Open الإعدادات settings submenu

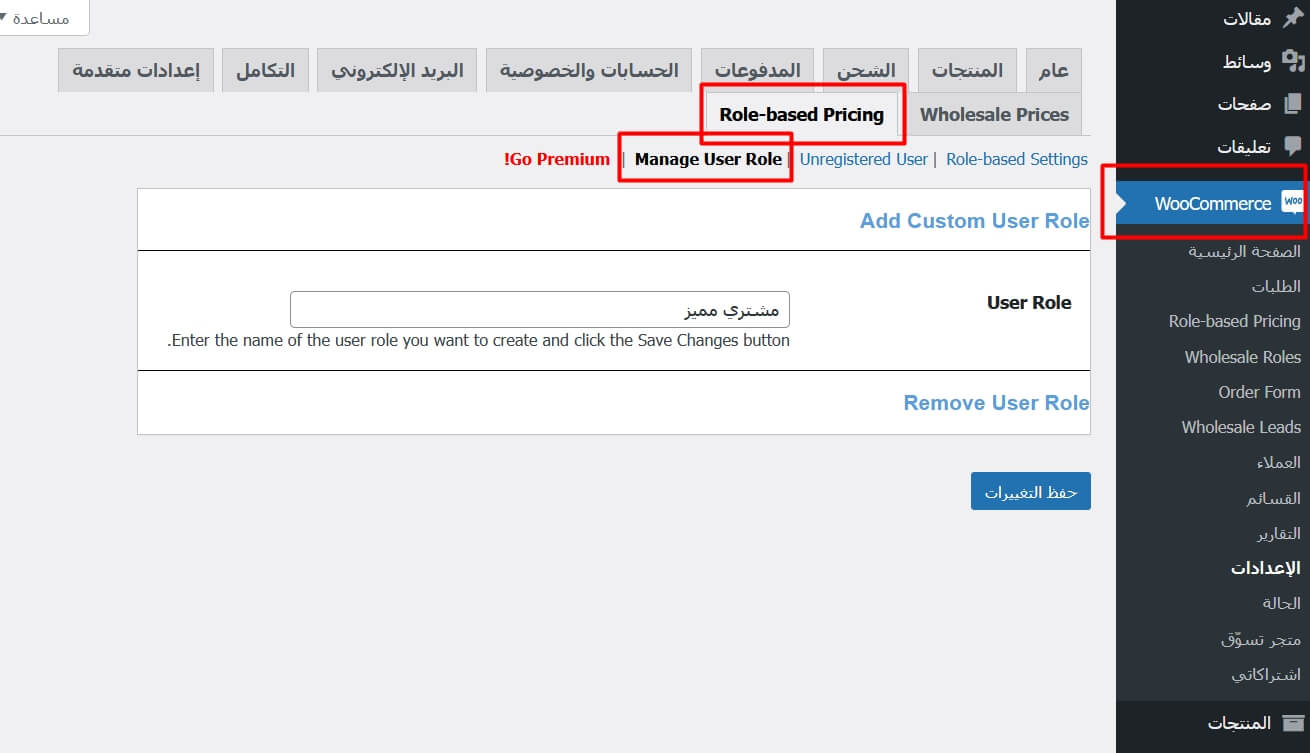(1265, 568)
